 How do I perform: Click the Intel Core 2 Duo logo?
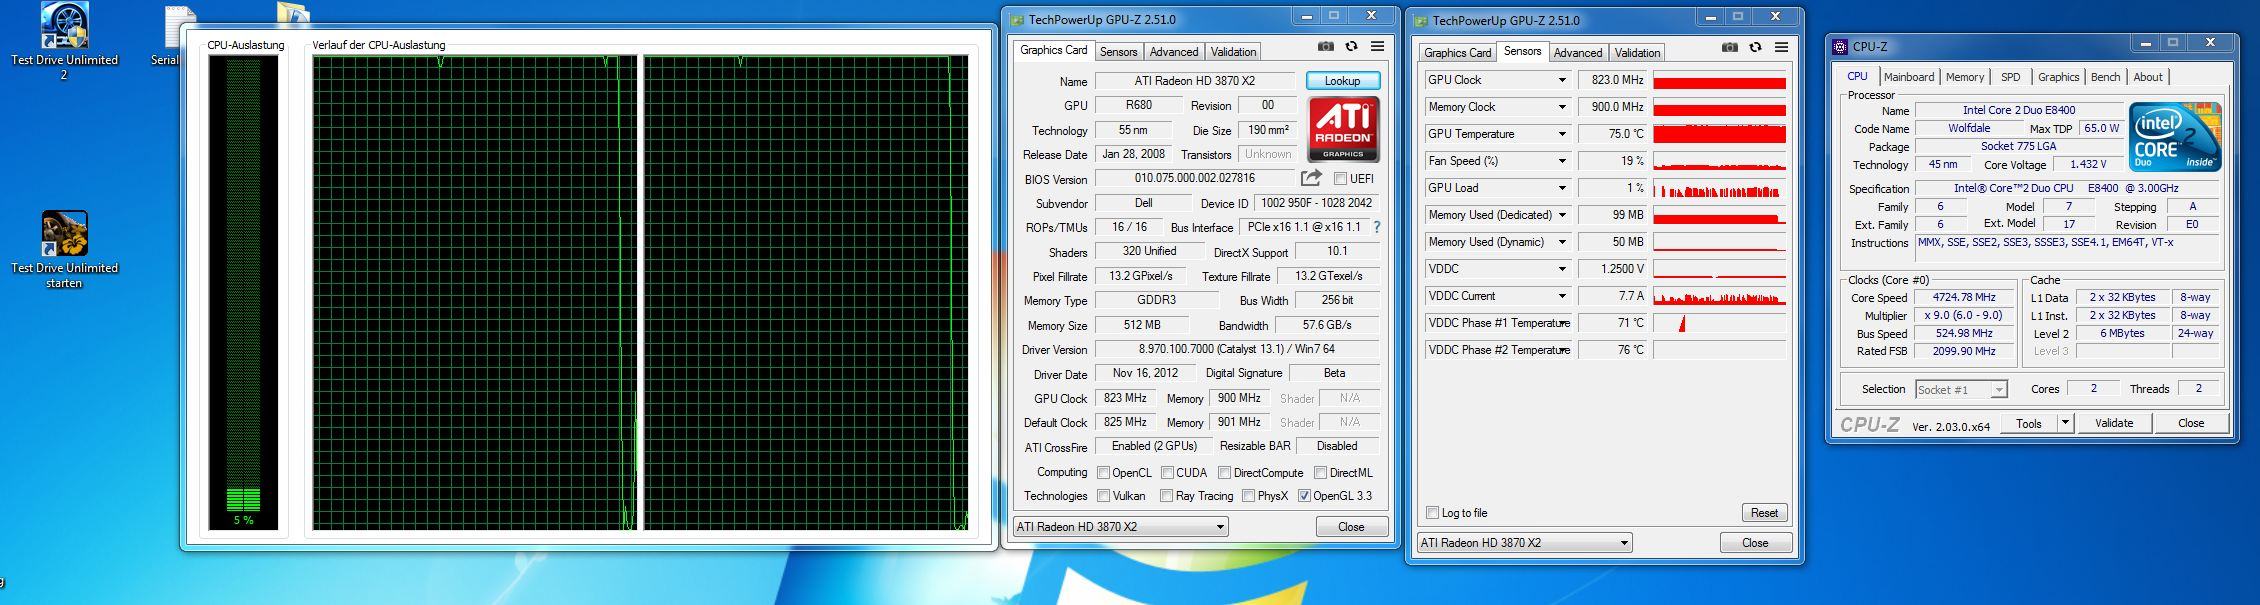[2175, 136]
